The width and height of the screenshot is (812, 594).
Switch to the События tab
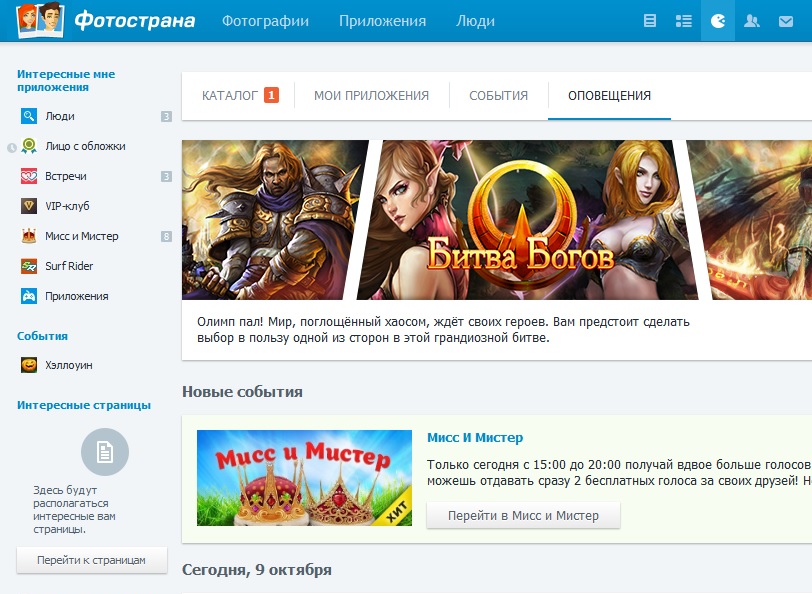(499, 96)
